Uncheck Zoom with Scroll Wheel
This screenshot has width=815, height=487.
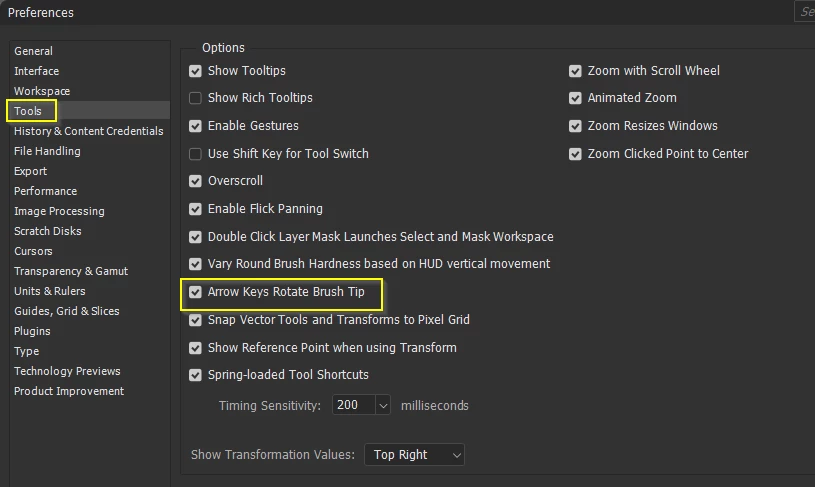coord(575,71)
